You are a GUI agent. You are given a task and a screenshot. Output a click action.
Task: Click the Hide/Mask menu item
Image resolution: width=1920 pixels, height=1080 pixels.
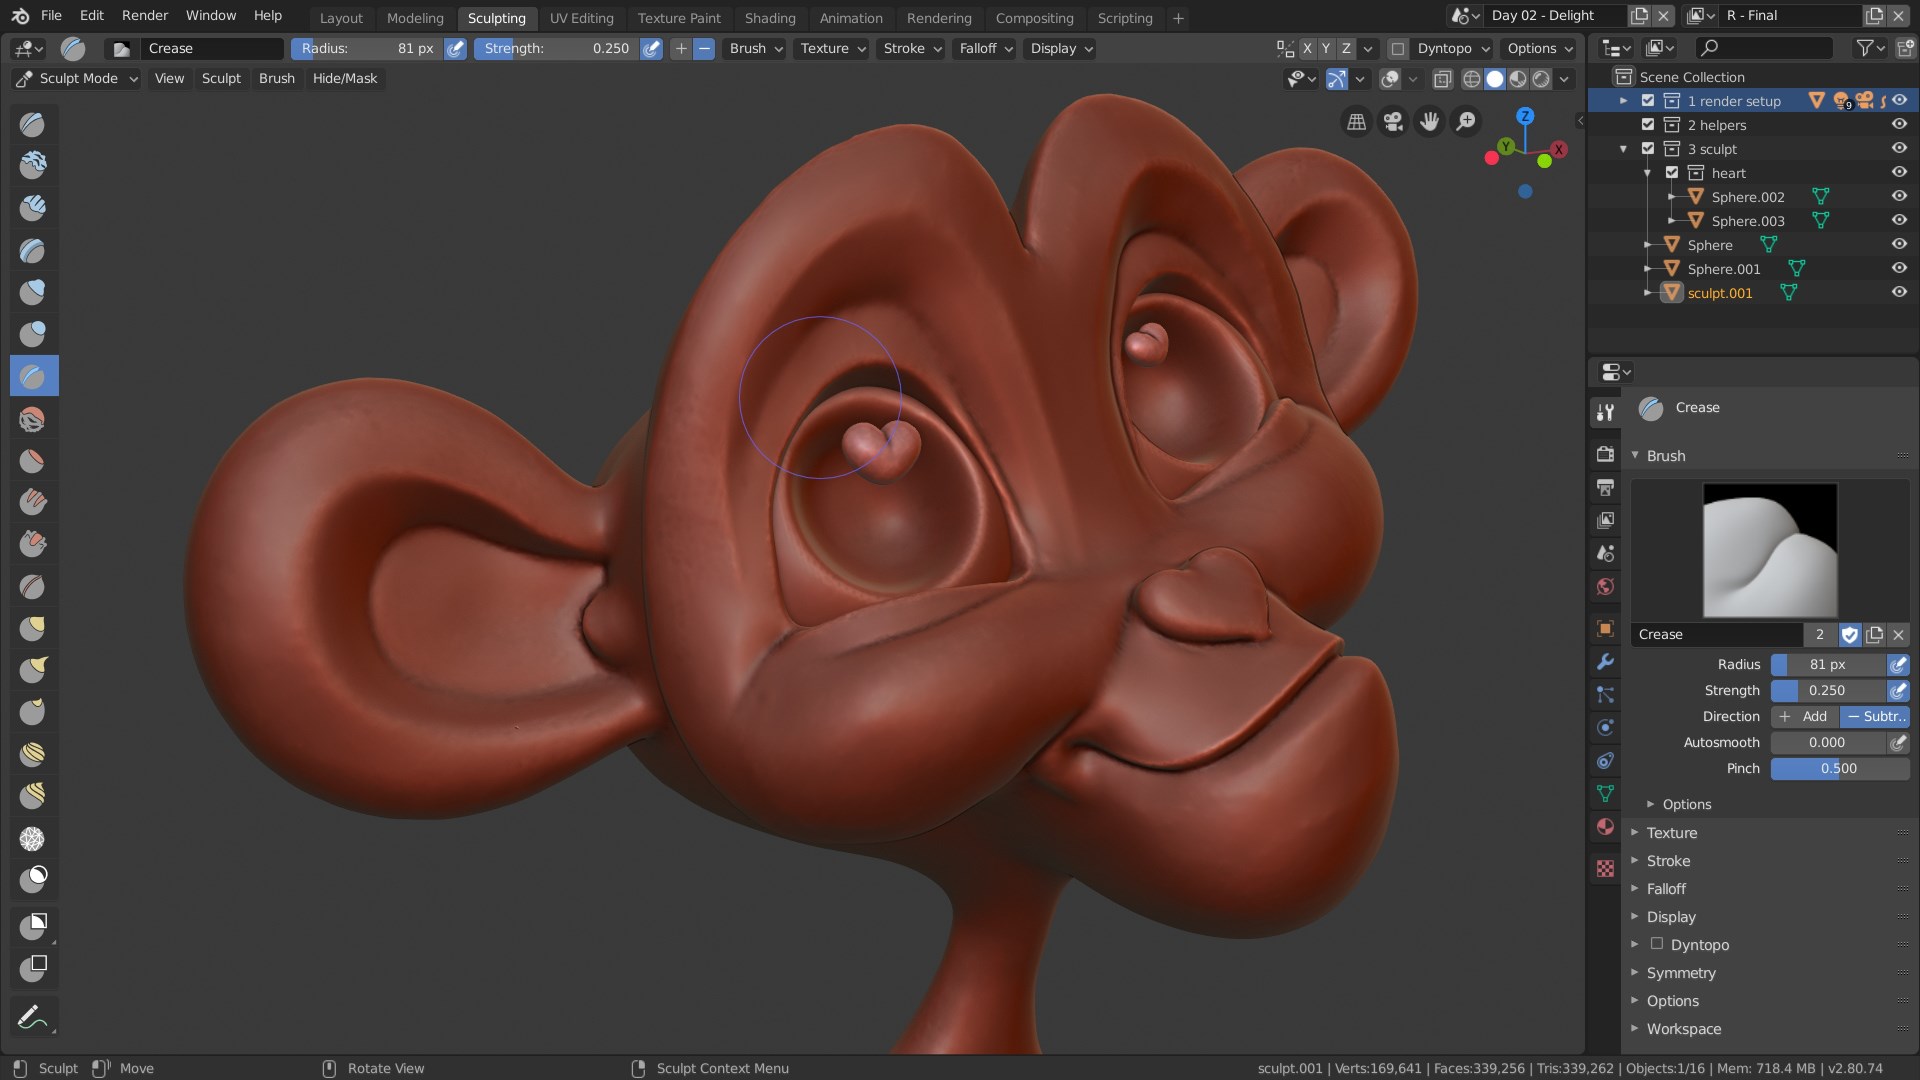point(344,78)
